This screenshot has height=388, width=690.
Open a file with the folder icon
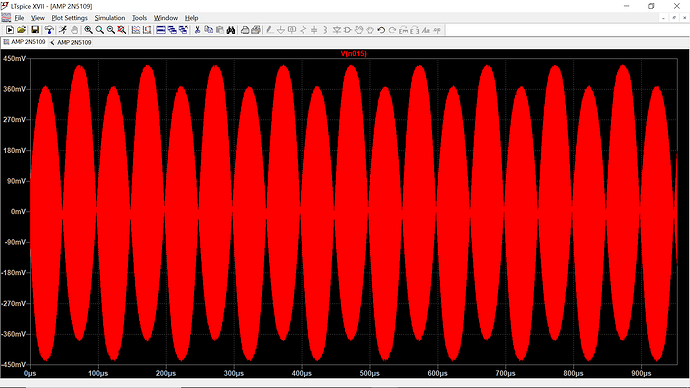coord(21,30)
